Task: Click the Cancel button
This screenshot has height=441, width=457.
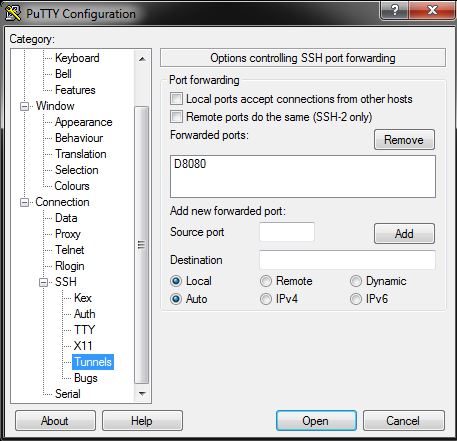Action: [x=404, y=421]
